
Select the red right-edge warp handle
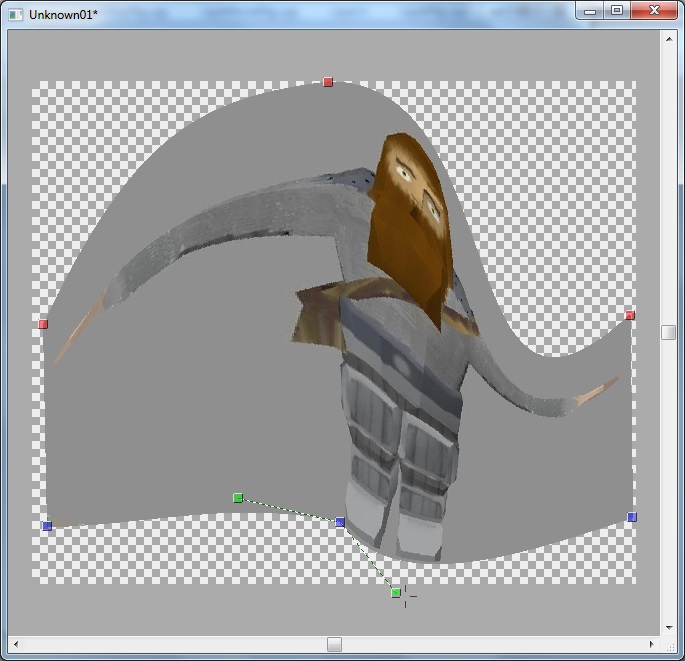(630, 316)
